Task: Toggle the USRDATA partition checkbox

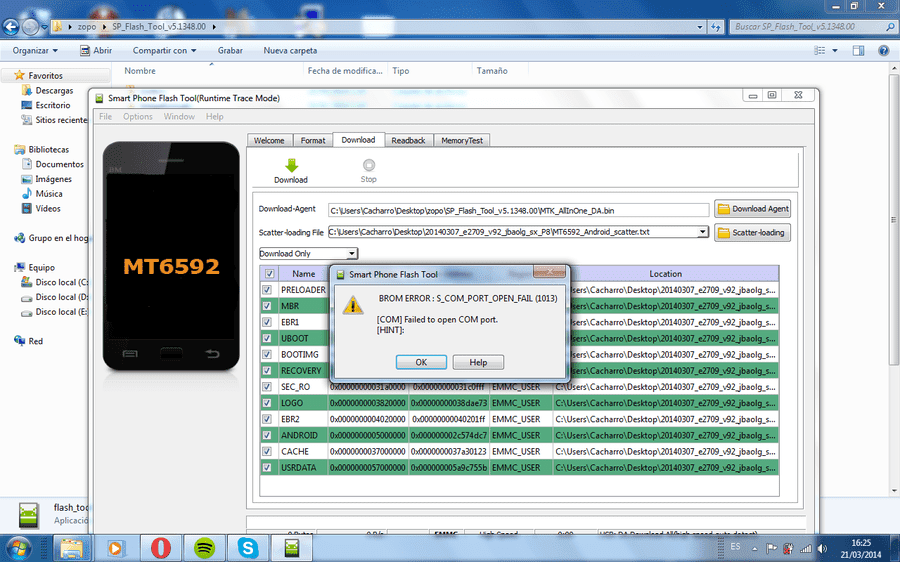Action: coord(267,467)
